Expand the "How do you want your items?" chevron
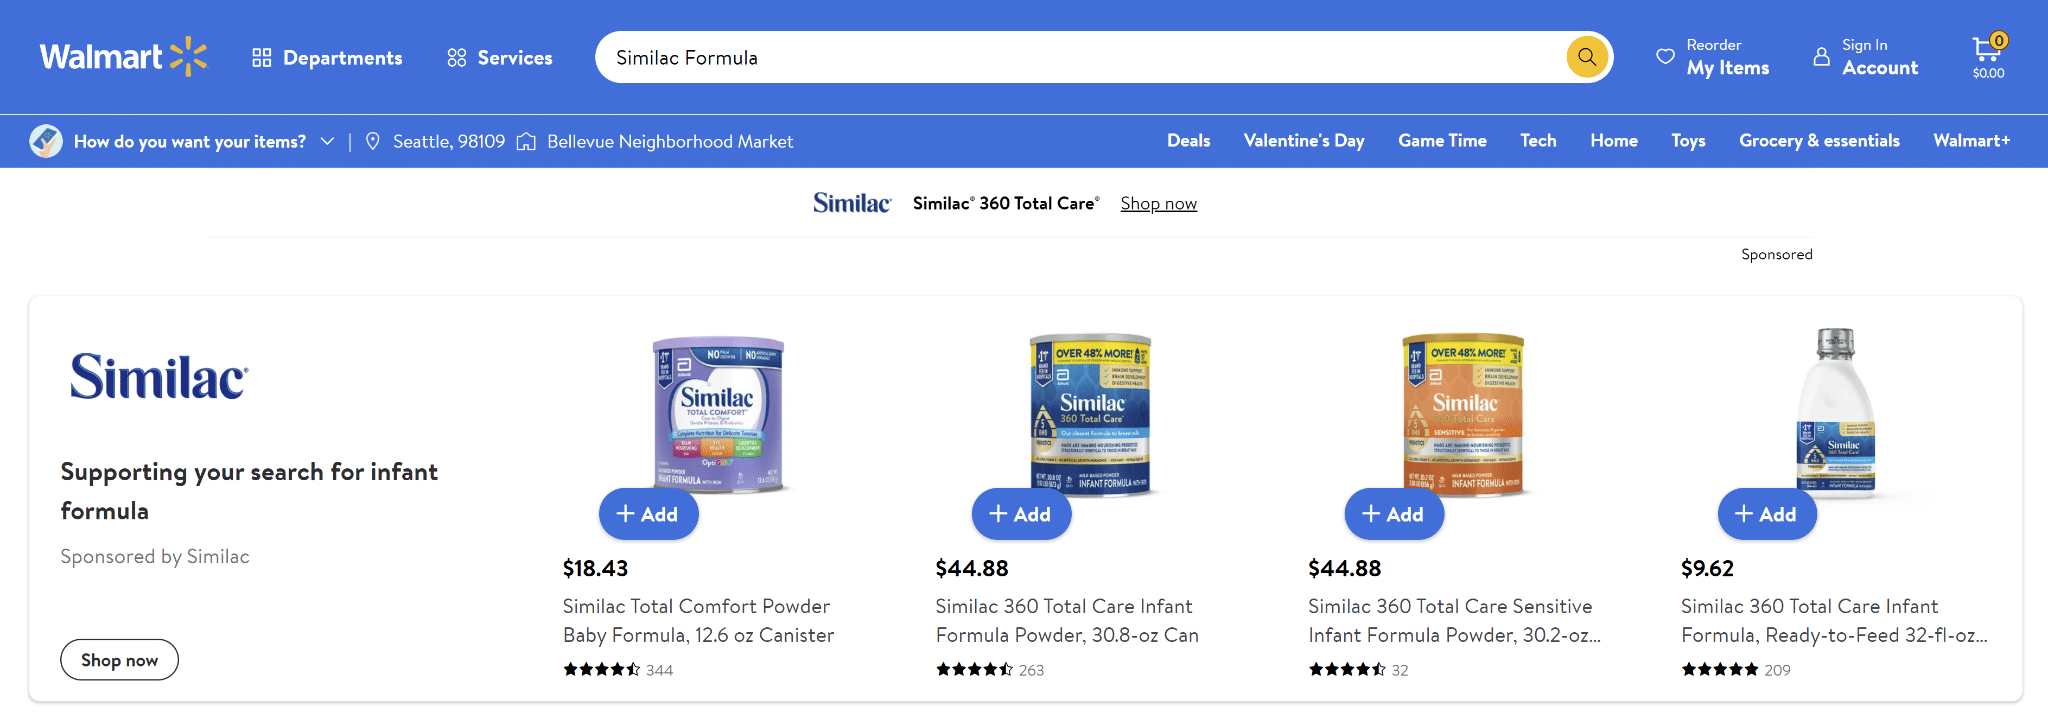The height and width of the screenshot is (721, 2048). [327, 141]
